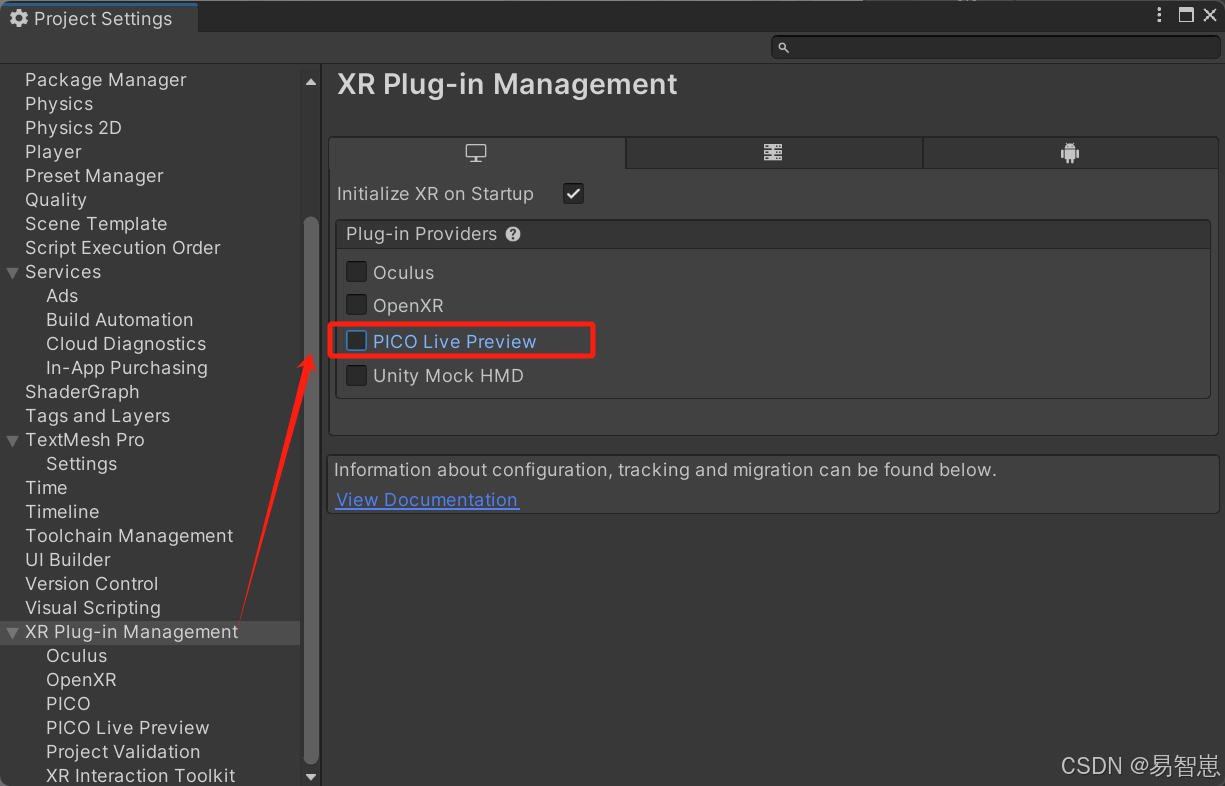Click the Project Settings gear icon

coord(18,19)
